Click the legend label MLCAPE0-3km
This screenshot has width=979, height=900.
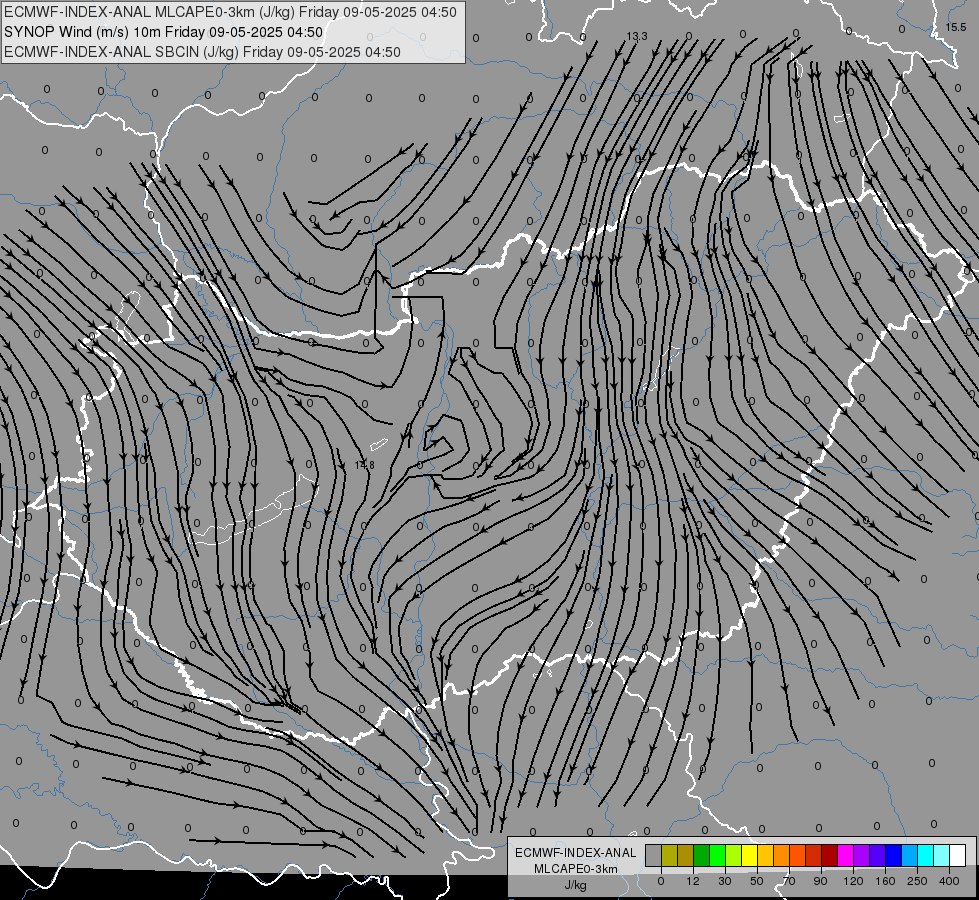click(576, 869)
